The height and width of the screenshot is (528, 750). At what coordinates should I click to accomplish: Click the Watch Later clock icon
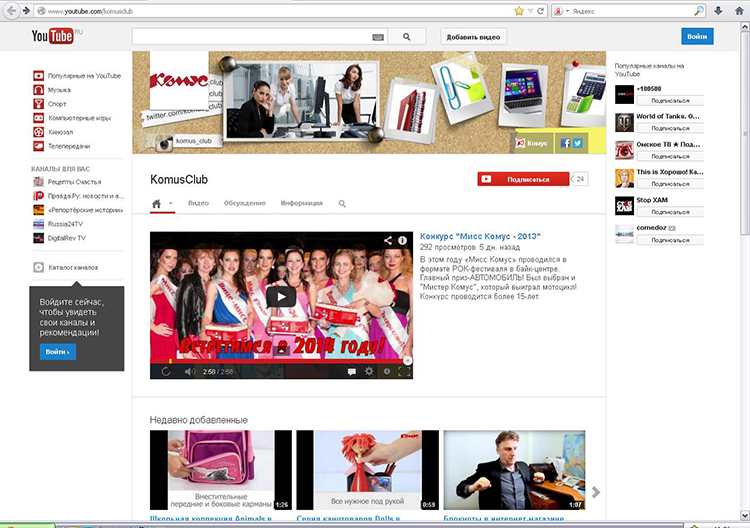tap(386, 372)
